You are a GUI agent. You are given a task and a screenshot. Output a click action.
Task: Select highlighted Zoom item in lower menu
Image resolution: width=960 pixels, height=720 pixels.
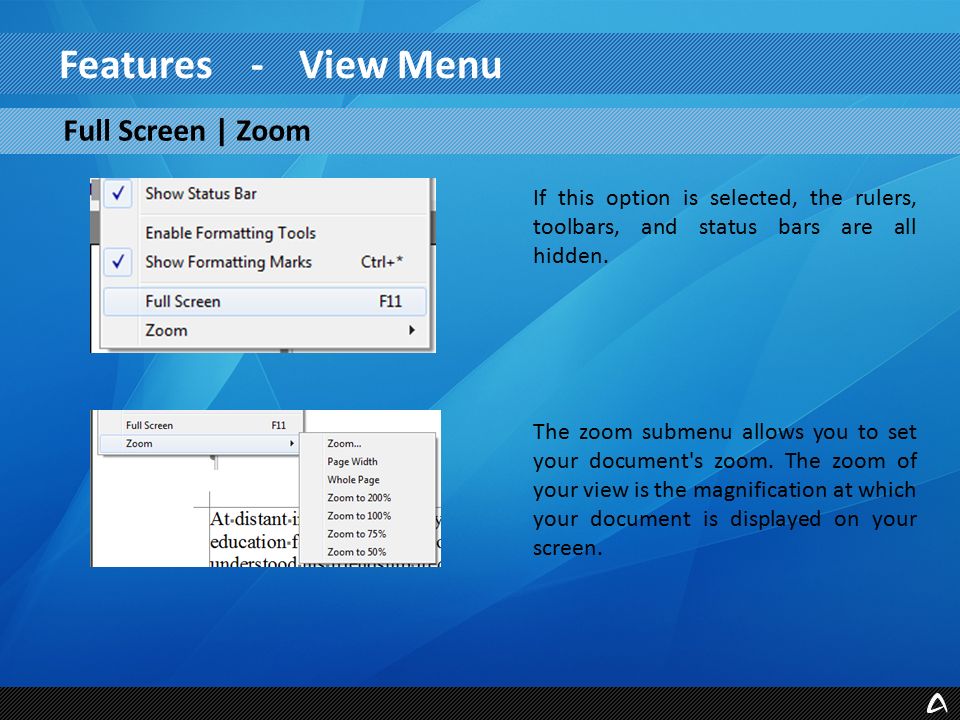(200, 443)
